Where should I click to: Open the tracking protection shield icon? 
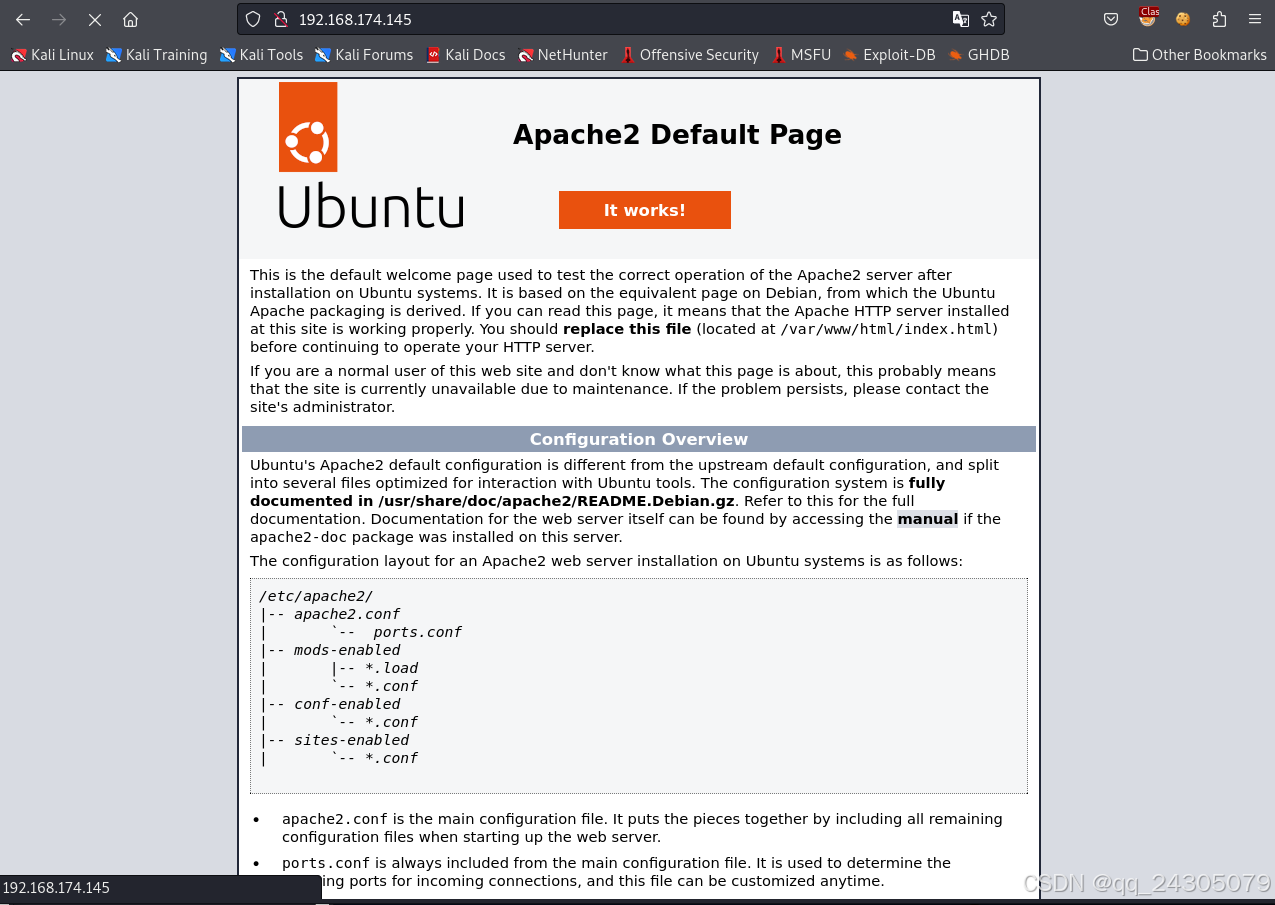[x=253, y=19]
